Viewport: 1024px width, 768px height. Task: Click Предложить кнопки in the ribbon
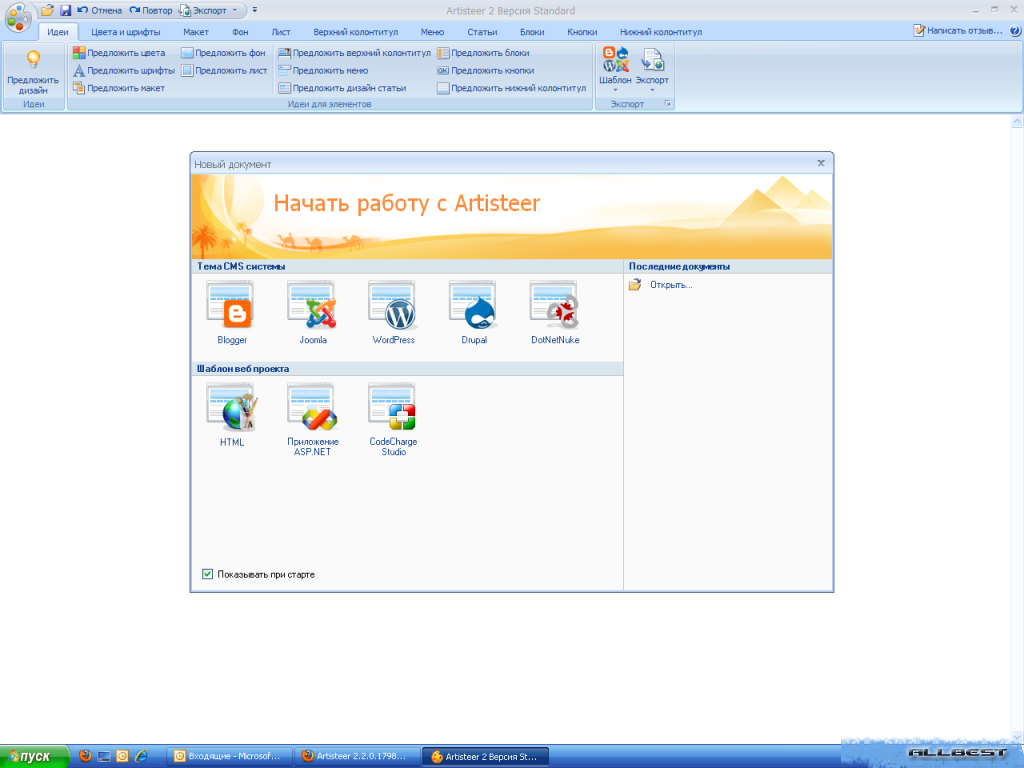click(x=486, y=71)
